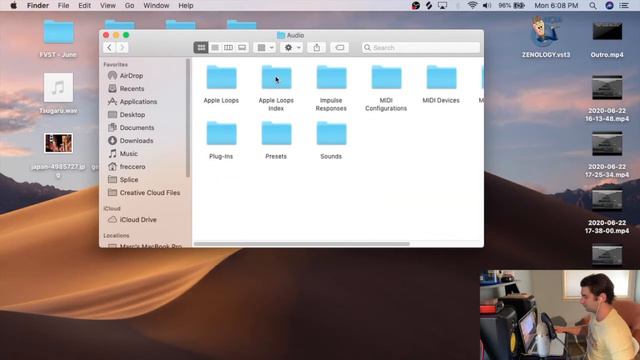This screenshot has height=360, width=640.
Task: Click the sidebar vertical scrollbar
Action: [188, 118]
